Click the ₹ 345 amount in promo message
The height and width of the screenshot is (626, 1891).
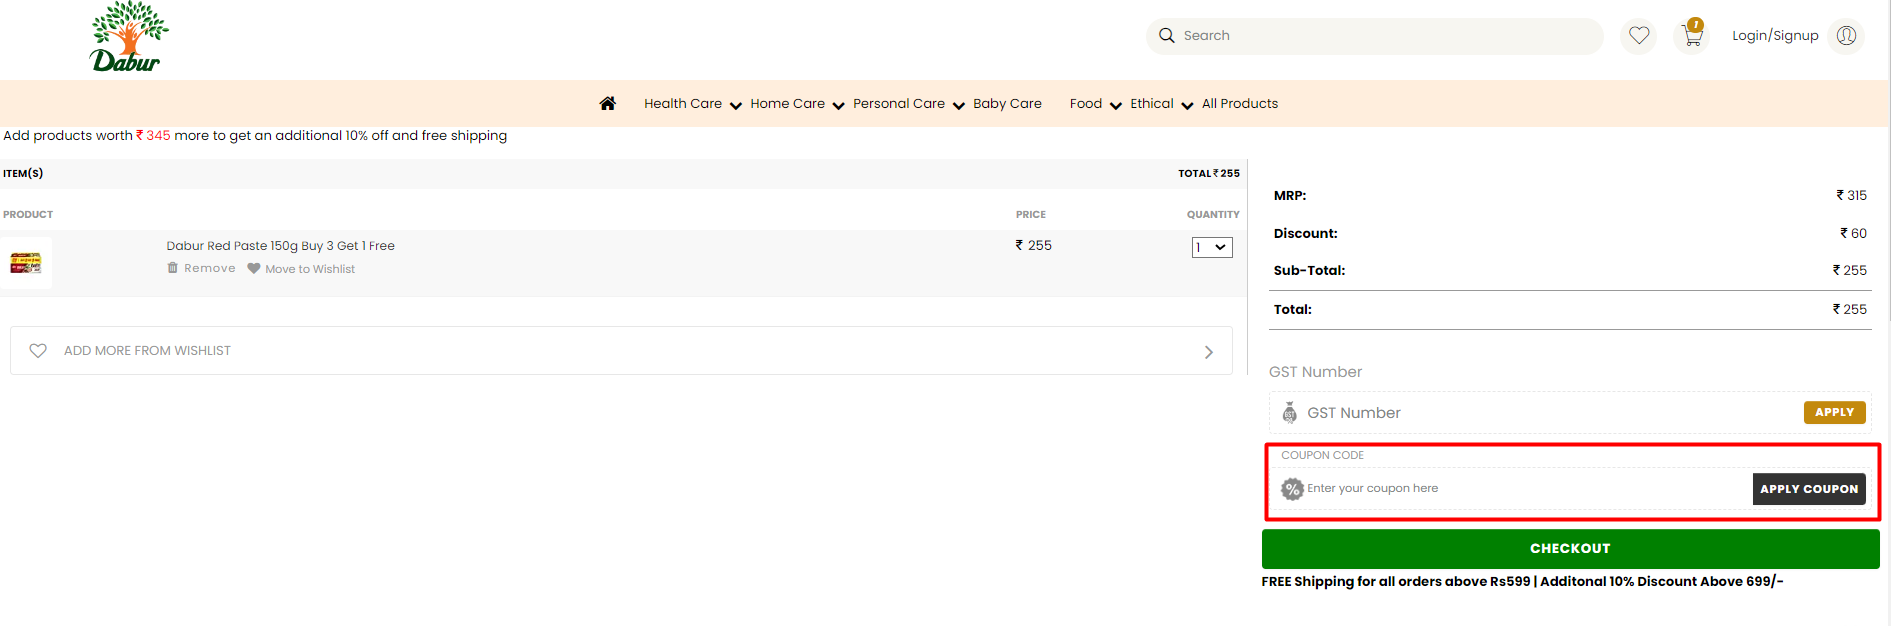click(x=153, y=136)
